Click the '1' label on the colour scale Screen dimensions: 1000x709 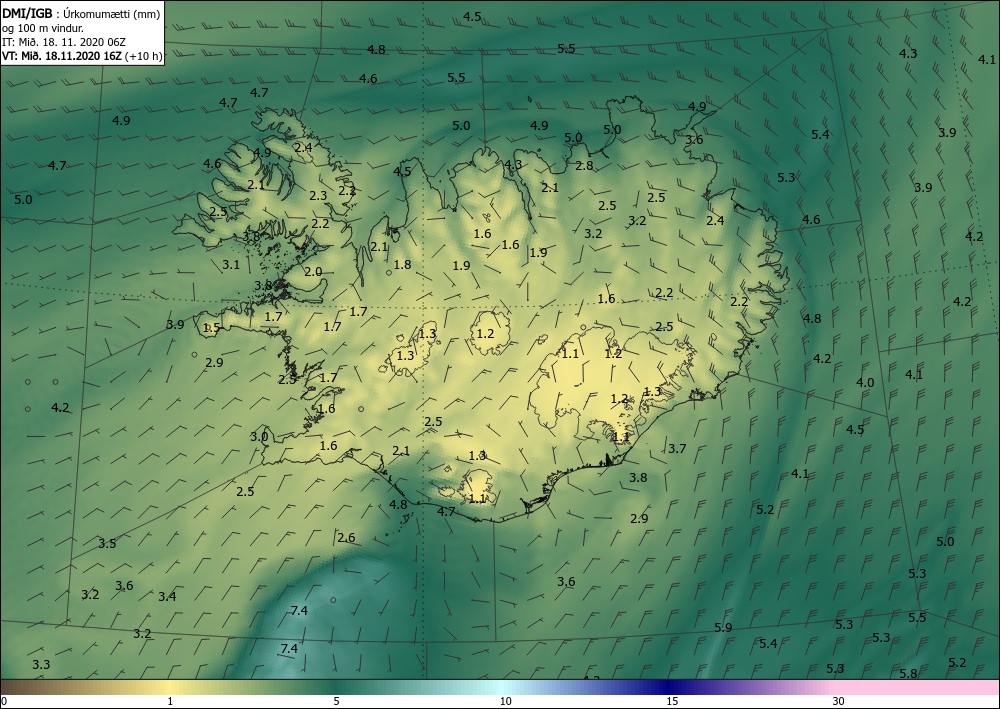coord(170,702)
